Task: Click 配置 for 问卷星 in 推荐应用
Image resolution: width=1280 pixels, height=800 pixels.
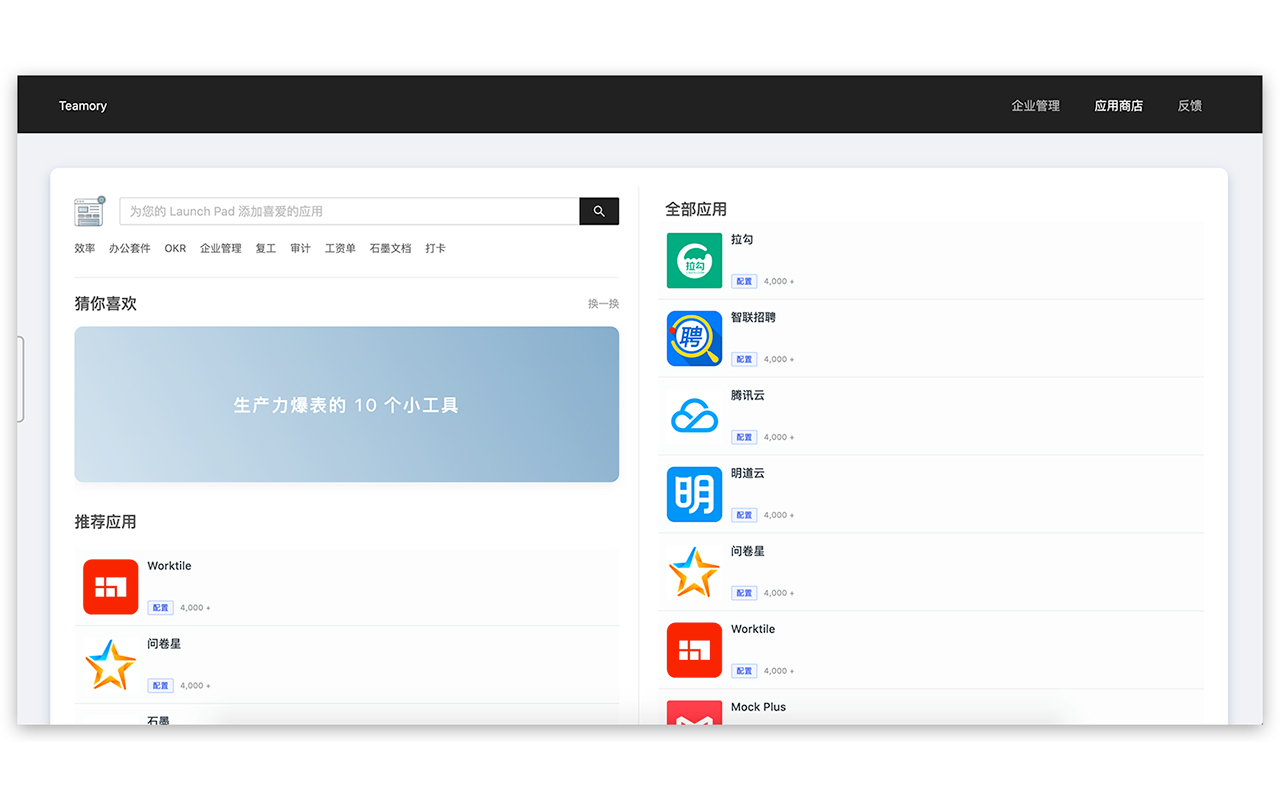Action: point(161,686)
